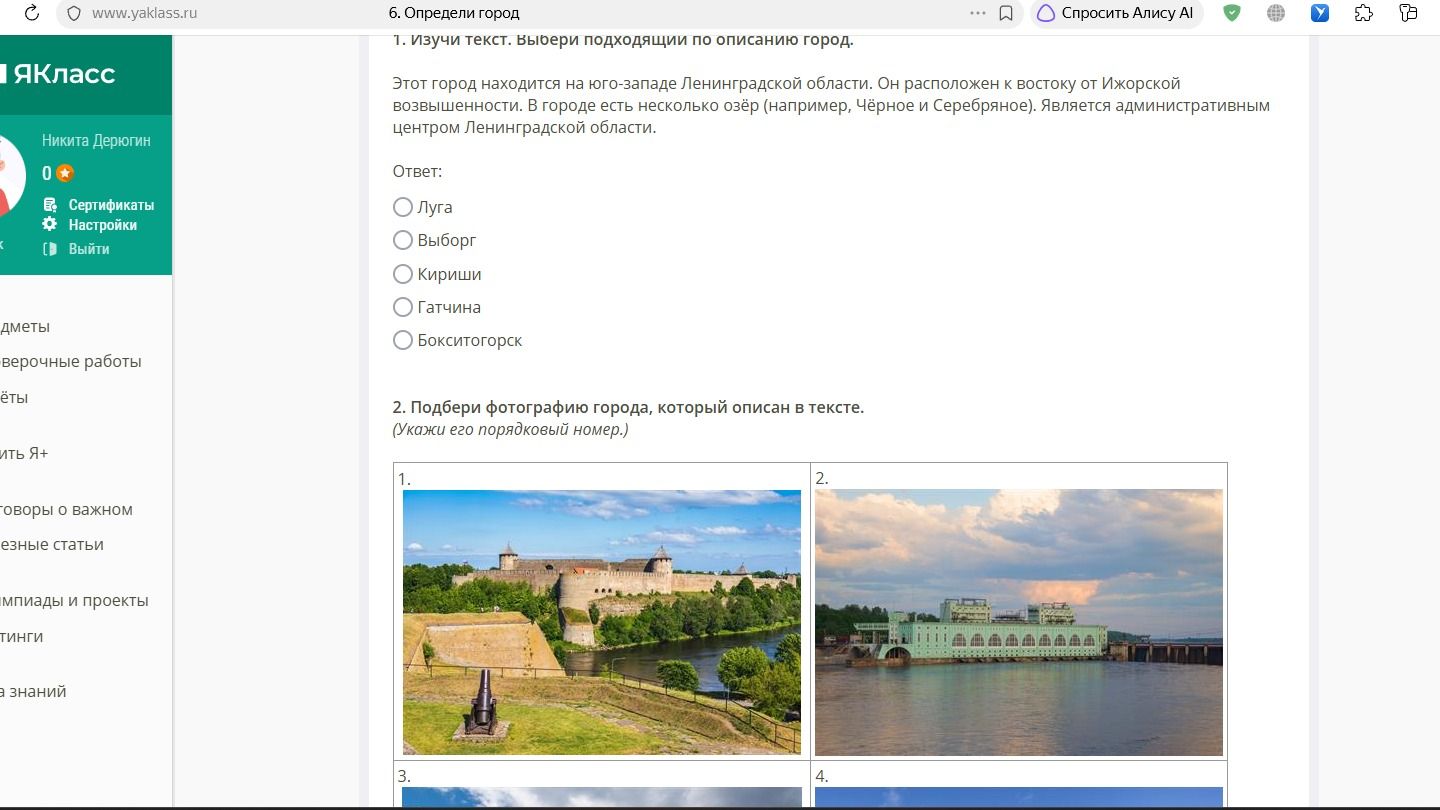Click the gear icon beside Настройки
Viewport: 1440px width, 810px height.
click(x=50, y=225)
